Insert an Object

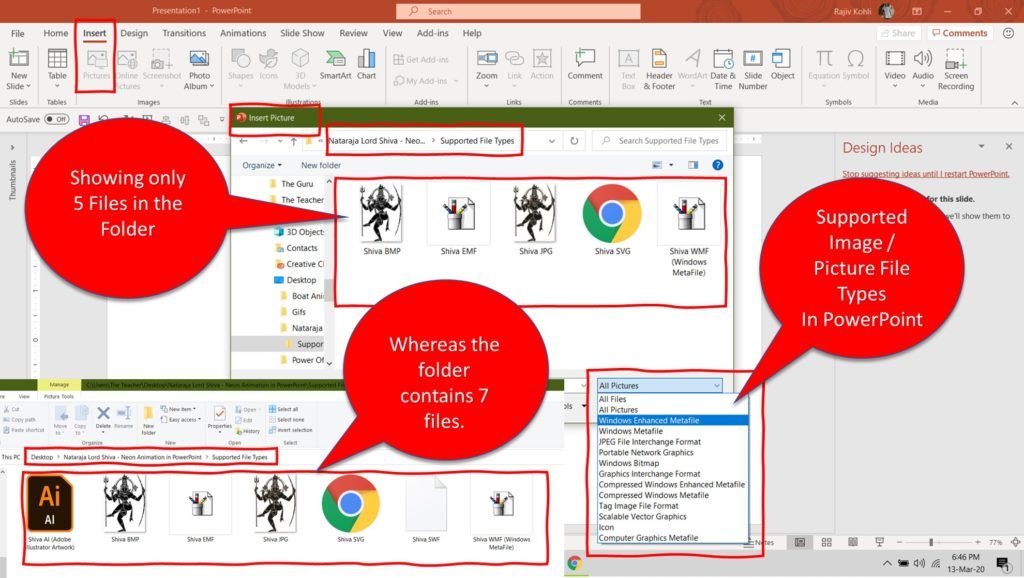tap(782, 64)
